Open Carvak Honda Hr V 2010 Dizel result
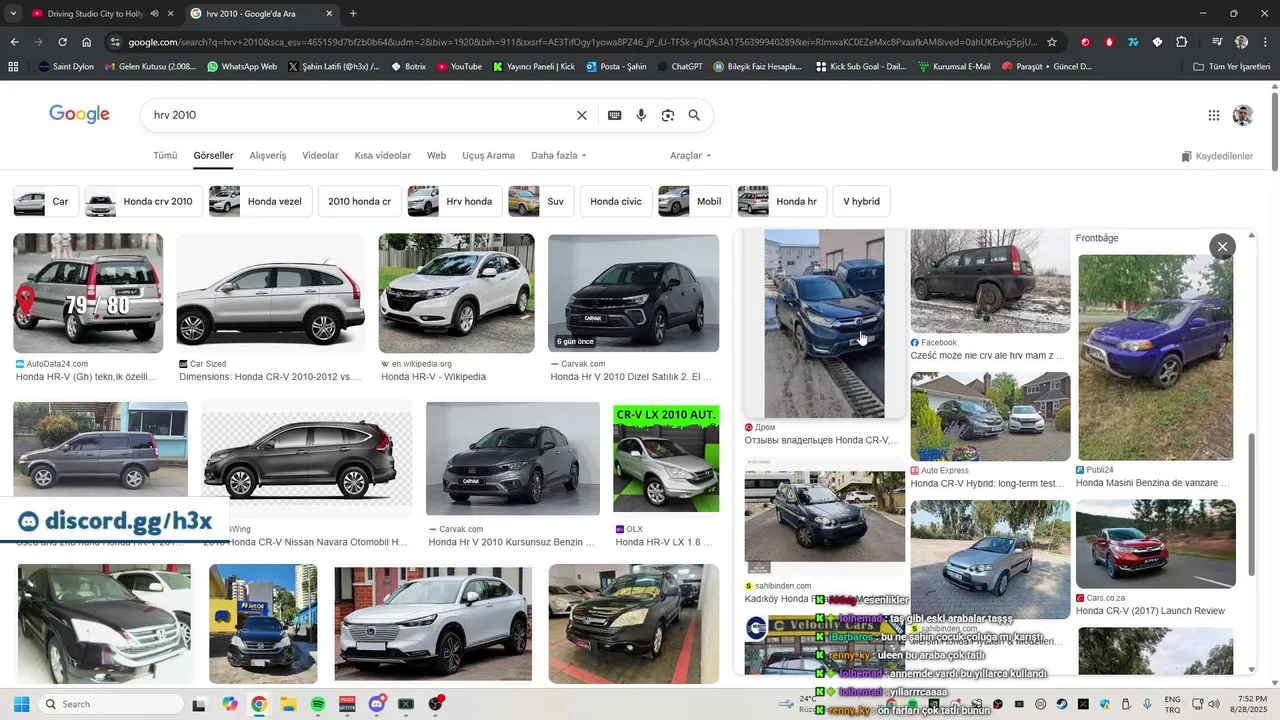The height and width of the screenshot is (720, 1280). coord(631,377)
